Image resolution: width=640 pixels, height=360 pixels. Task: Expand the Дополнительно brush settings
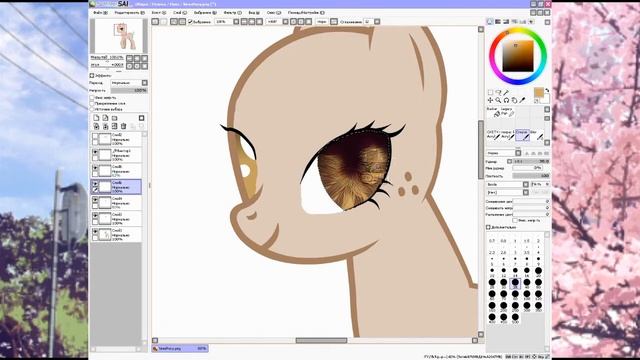[x=488, y=227]
